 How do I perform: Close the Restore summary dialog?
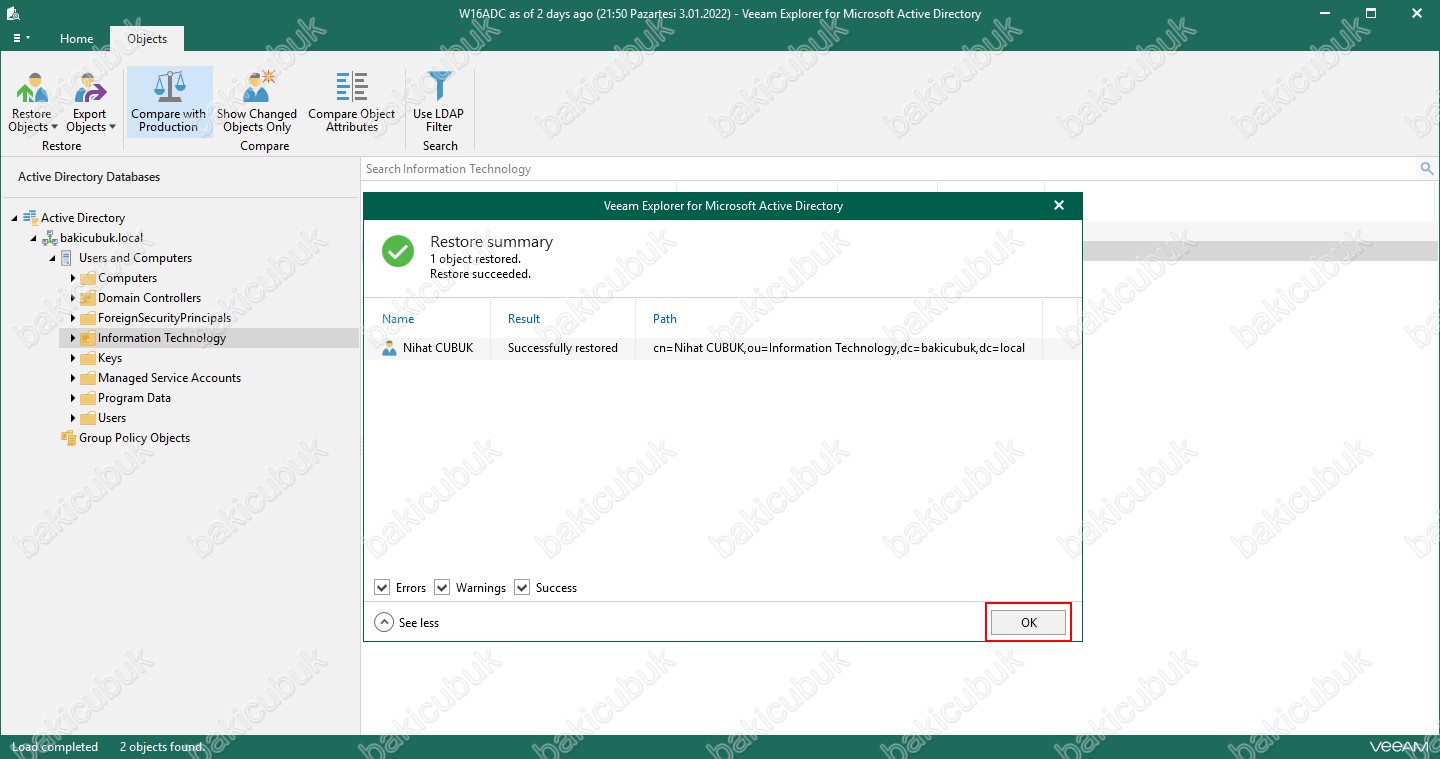[1059, 206]
